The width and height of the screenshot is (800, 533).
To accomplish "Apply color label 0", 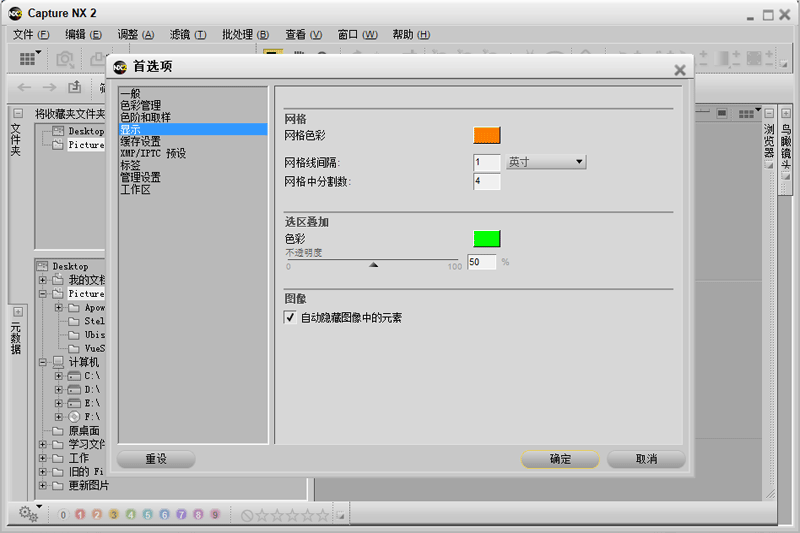I will [x=63, y=515].
